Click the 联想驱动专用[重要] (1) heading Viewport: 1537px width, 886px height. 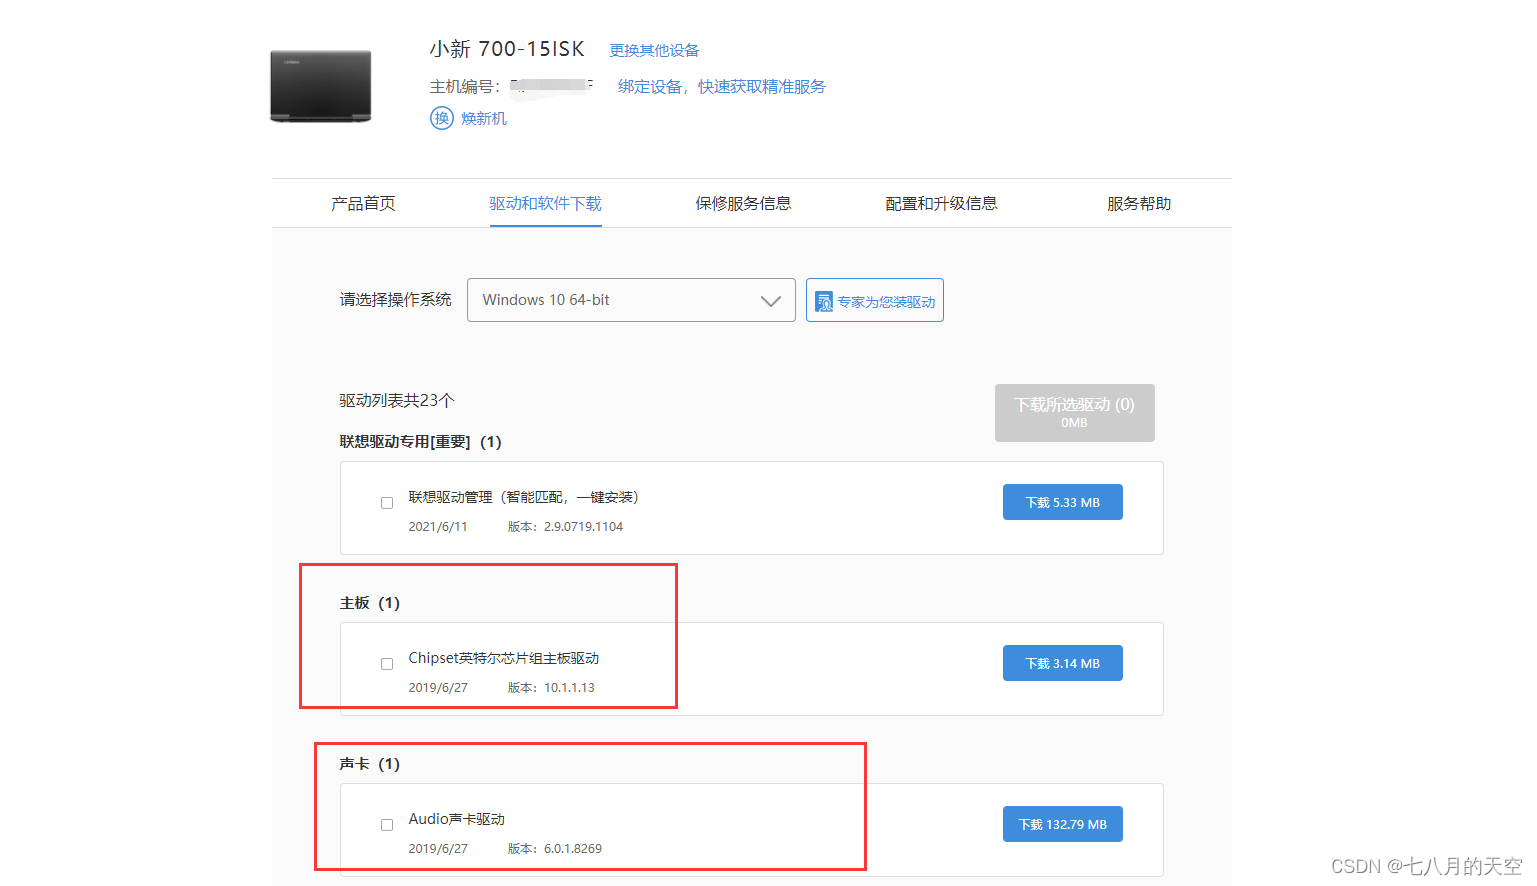(x=421, y=441)
